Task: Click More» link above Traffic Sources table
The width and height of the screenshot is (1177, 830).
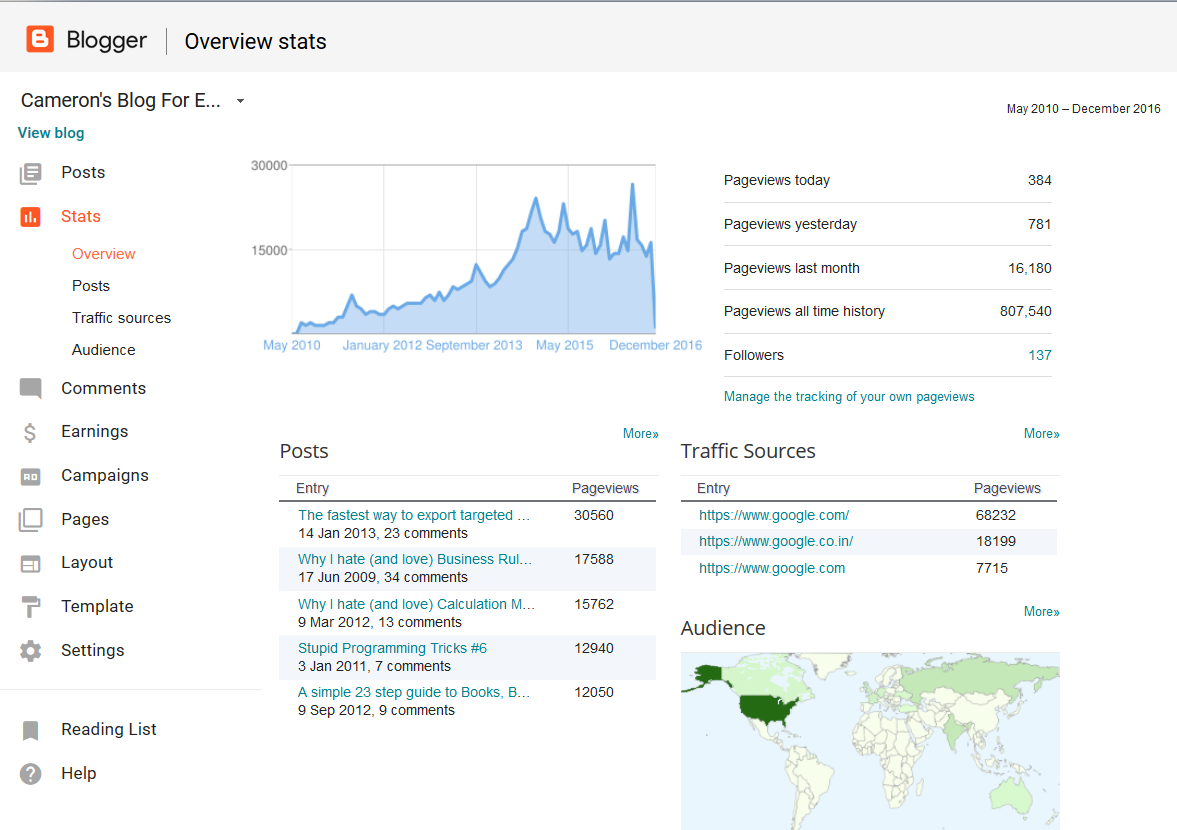Action: [x=1041, y=434]
